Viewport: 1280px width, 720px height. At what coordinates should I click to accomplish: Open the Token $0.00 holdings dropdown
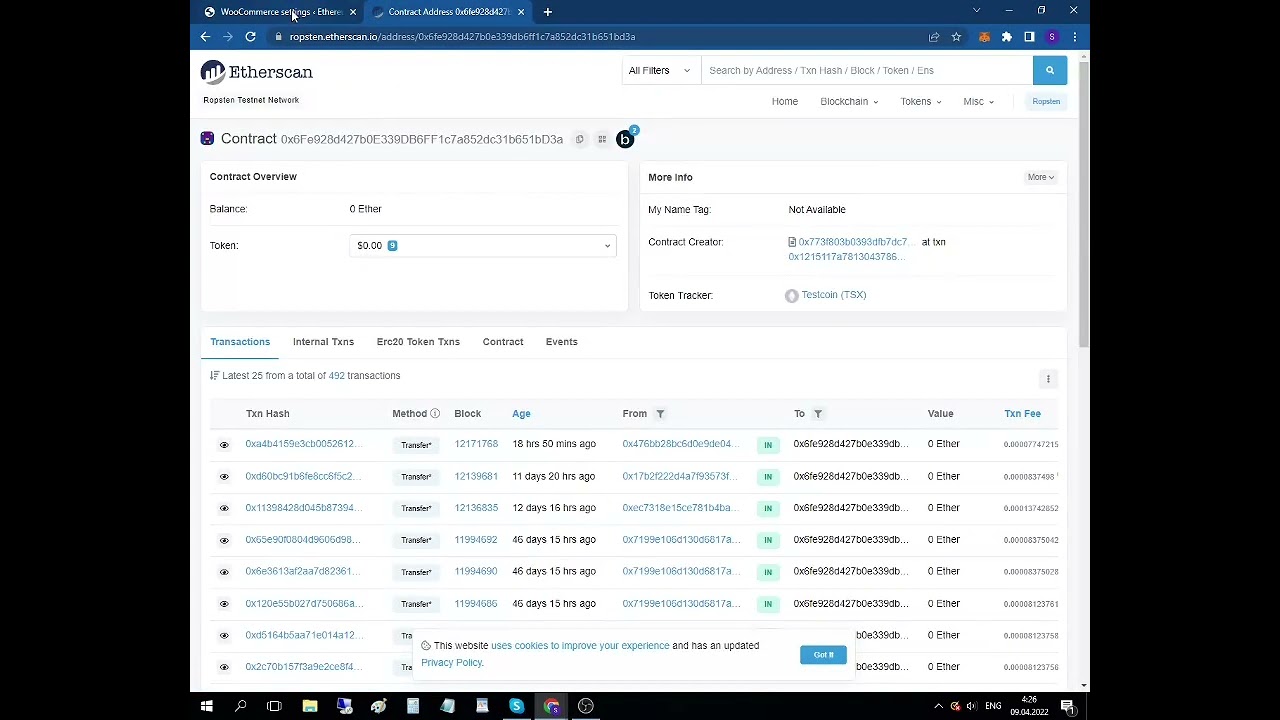pyautogui.click(x=483, y=246)
